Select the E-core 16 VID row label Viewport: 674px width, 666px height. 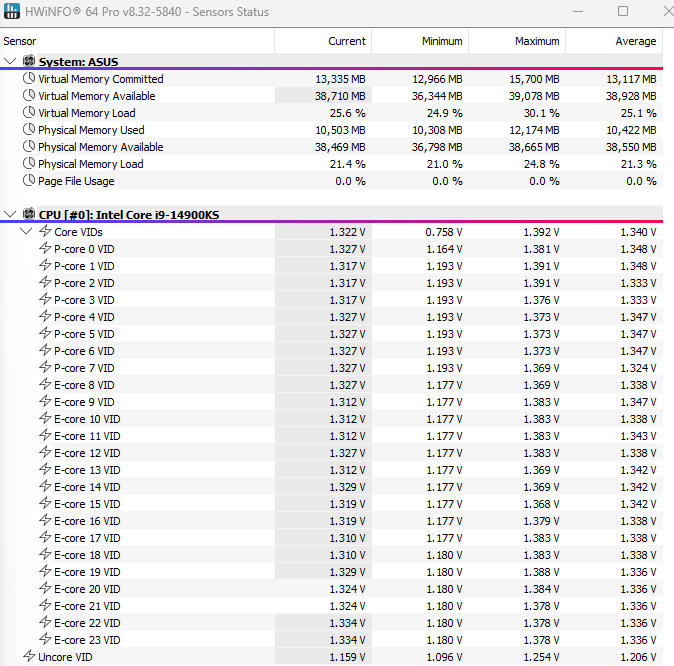click(87, 521)
